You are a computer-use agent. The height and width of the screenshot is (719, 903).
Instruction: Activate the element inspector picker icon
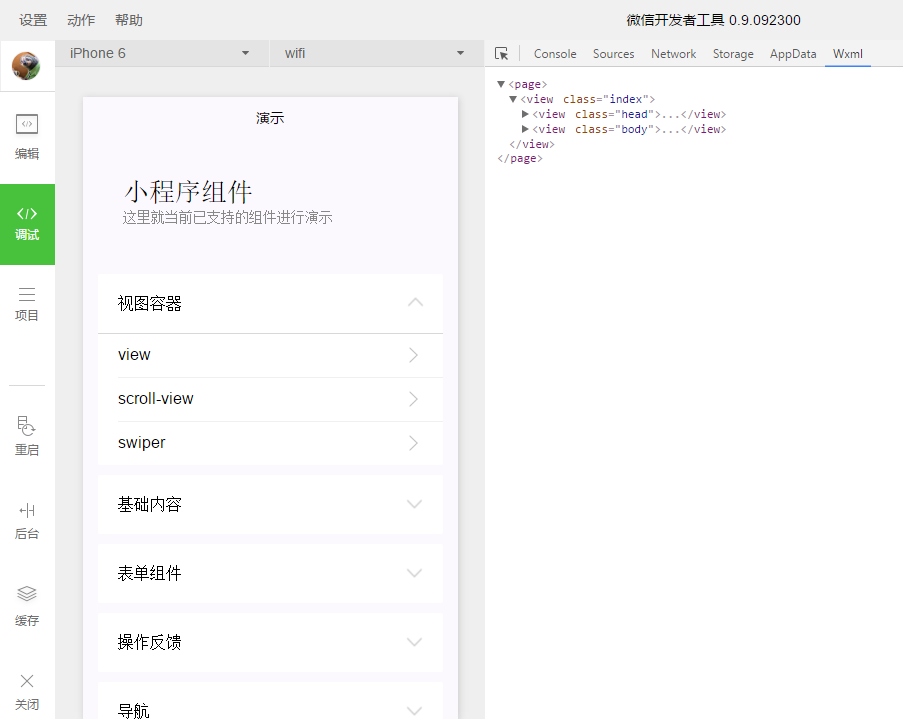(502, 54)
